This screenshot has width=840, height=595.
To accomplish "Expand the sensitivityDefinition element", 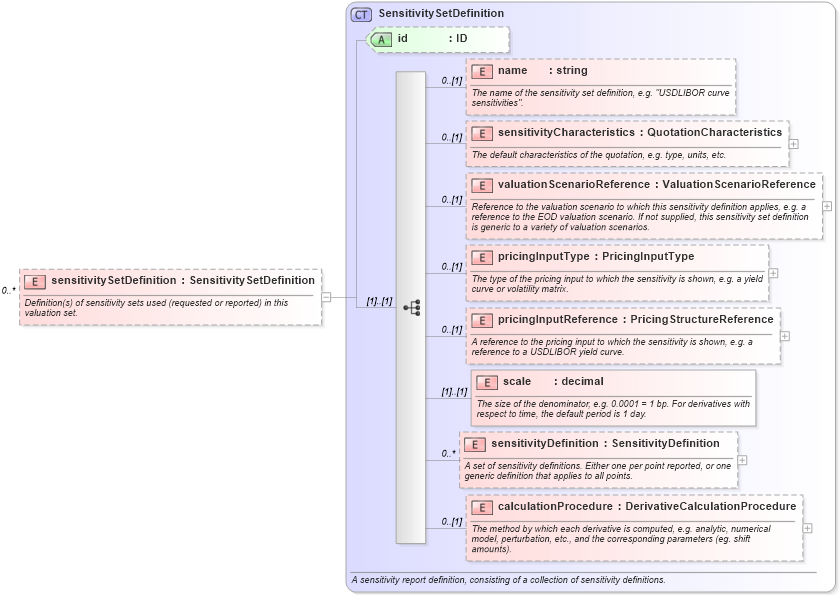I will pos(742,458).
